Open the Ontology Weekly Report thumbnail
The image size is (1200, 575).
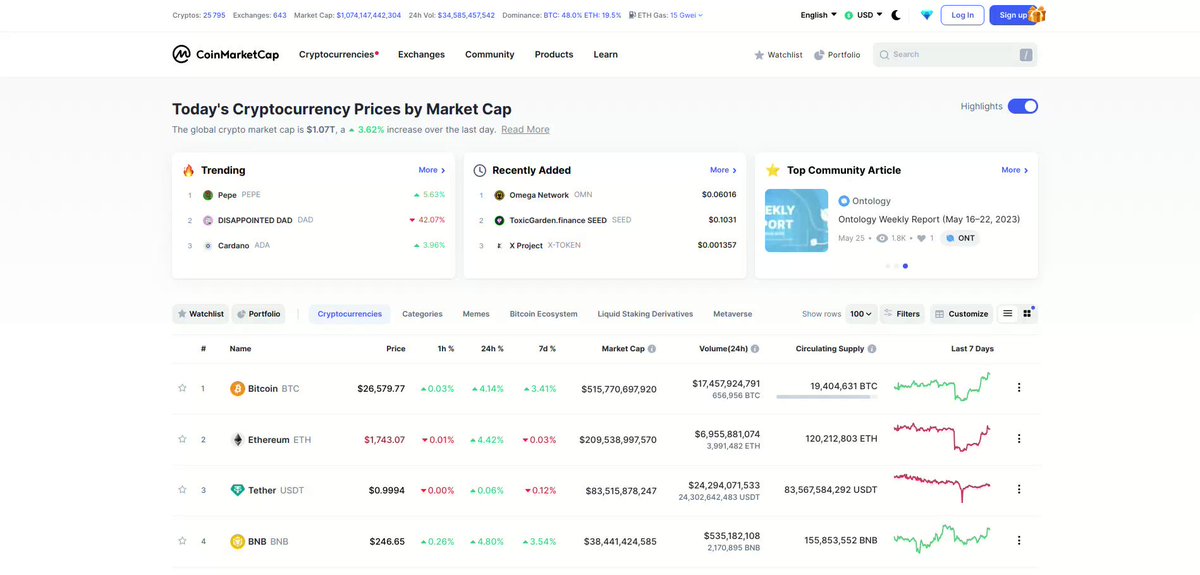pyautogui.click(x=796, y=220)
